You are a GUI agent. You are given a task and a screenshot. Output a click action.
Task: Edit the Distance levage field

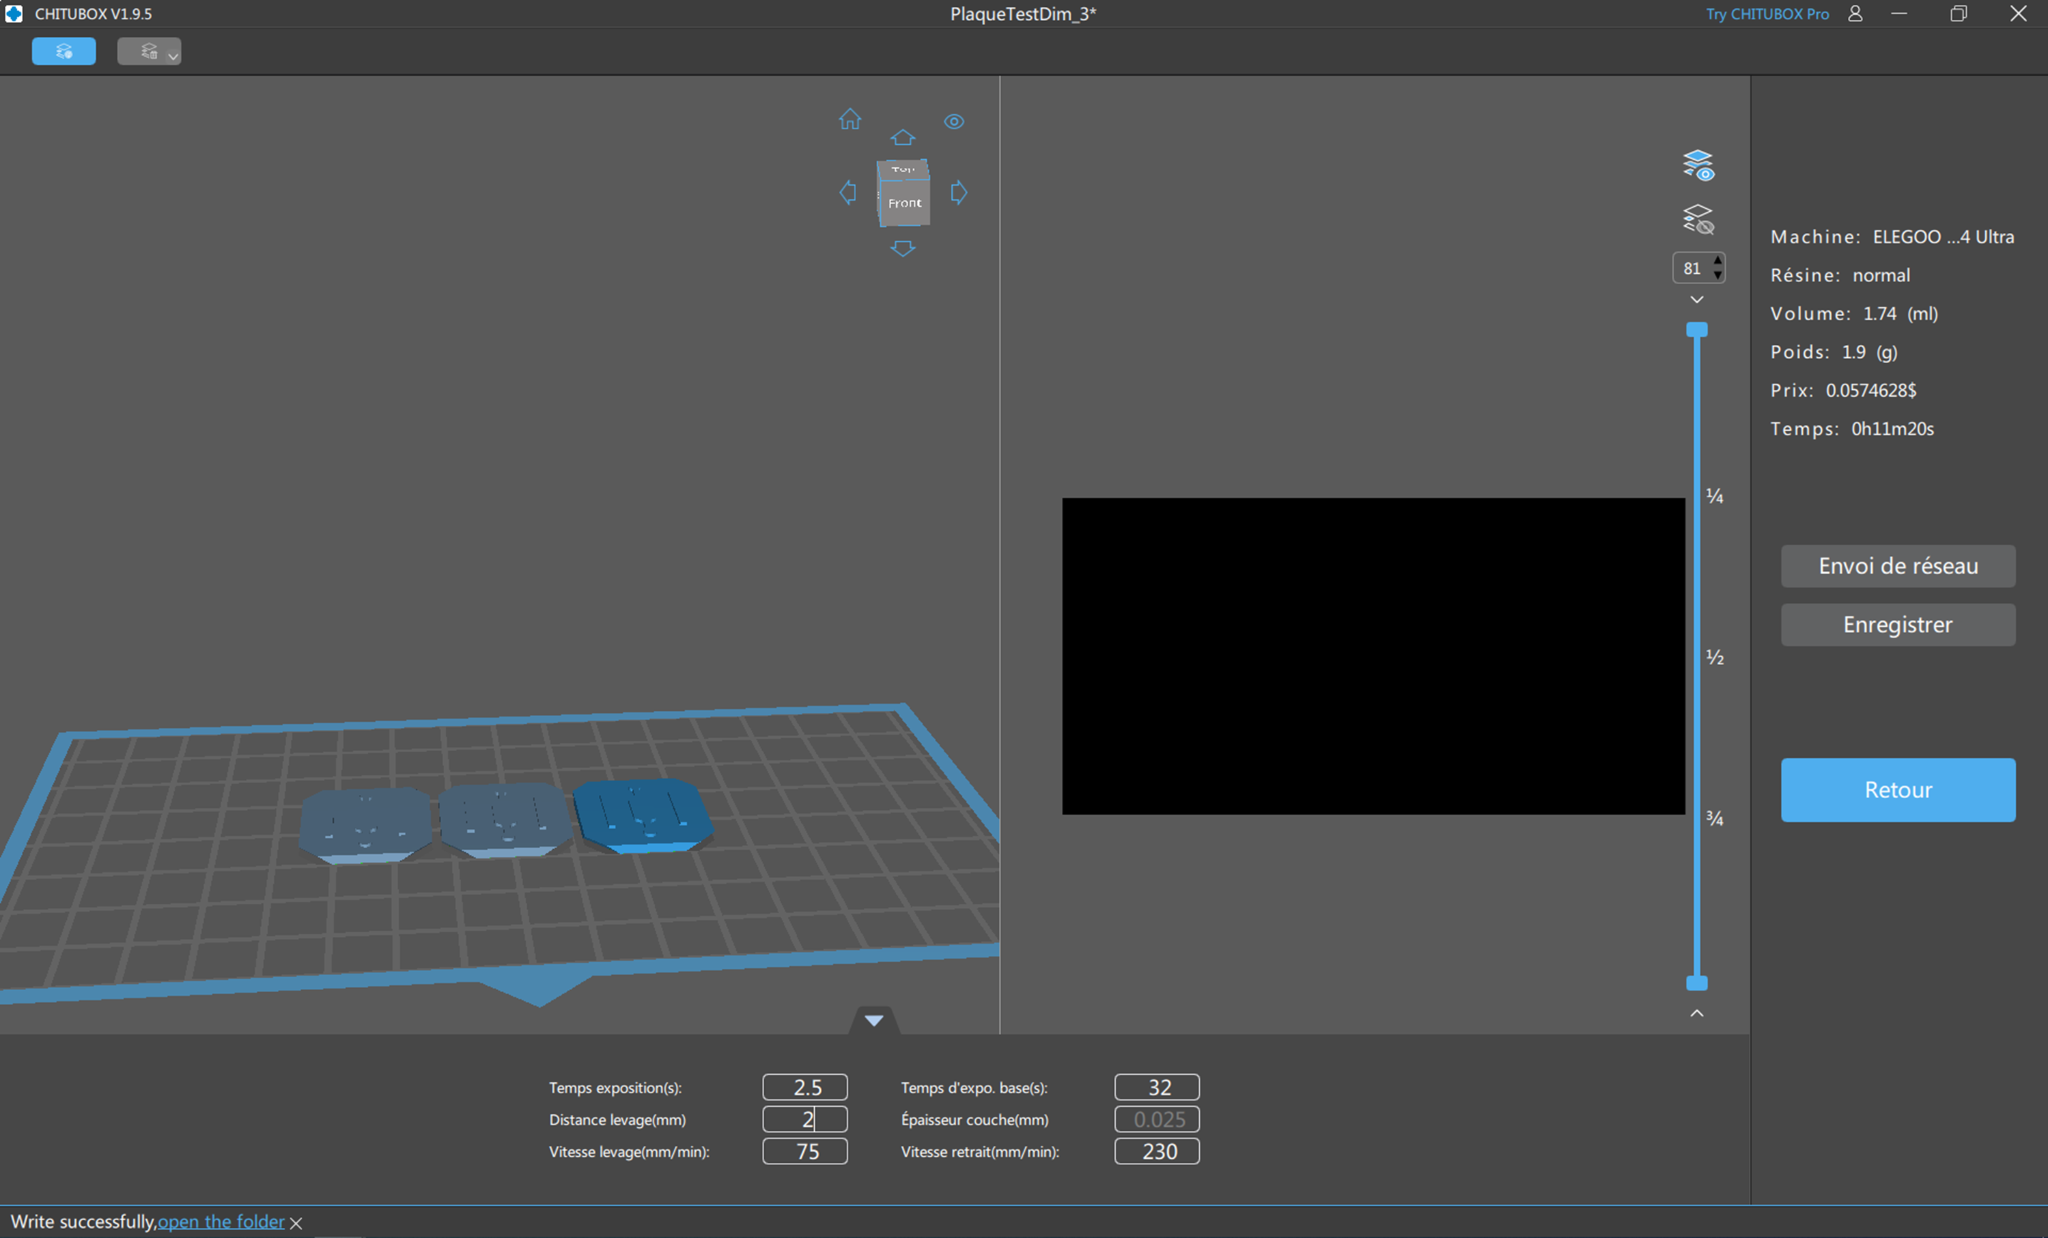click(805, 1119)
